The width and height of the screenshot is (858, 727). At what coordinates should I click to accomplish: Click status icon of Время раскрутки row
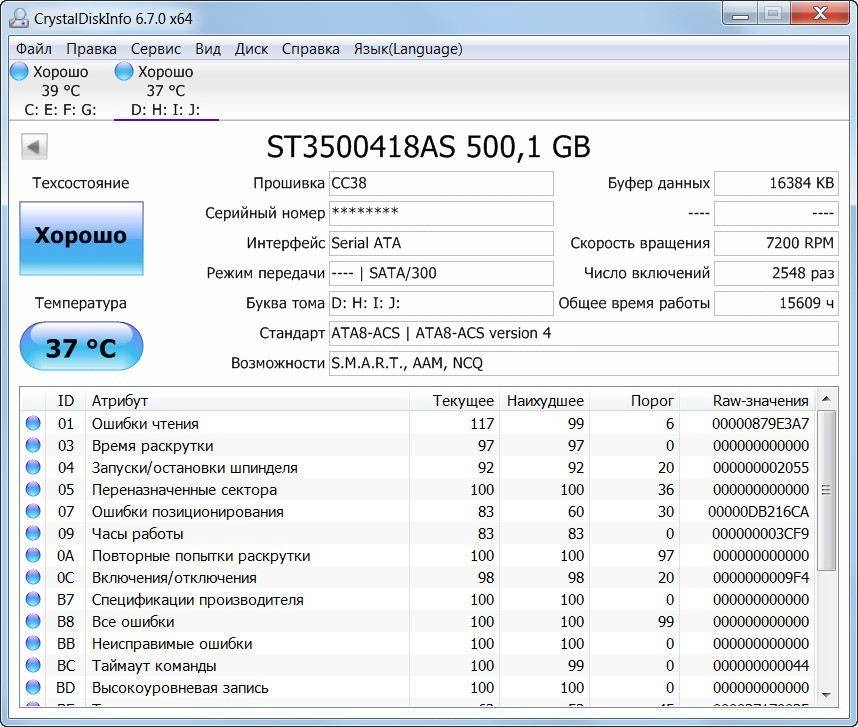click(33, 445)
